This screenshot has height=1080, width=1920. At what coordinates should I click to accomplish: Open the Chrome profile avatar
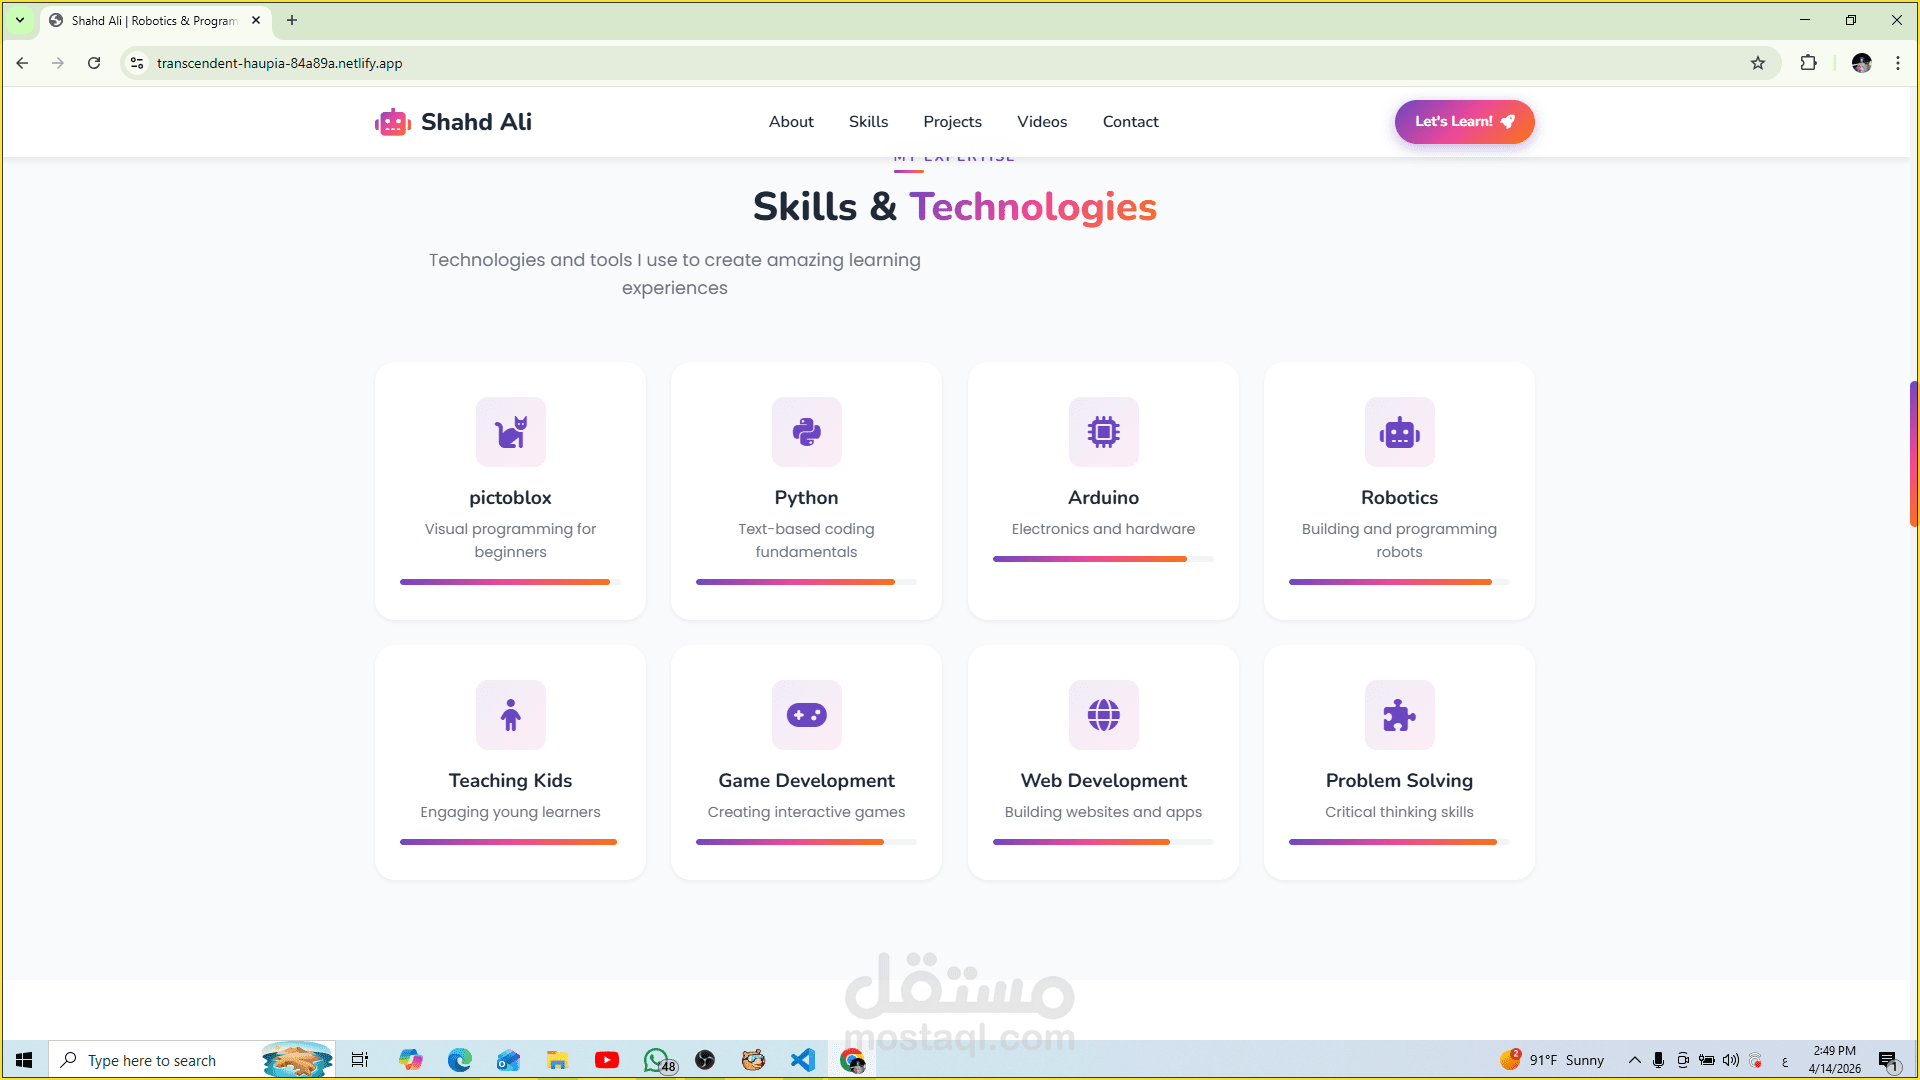click(1861, 63)
